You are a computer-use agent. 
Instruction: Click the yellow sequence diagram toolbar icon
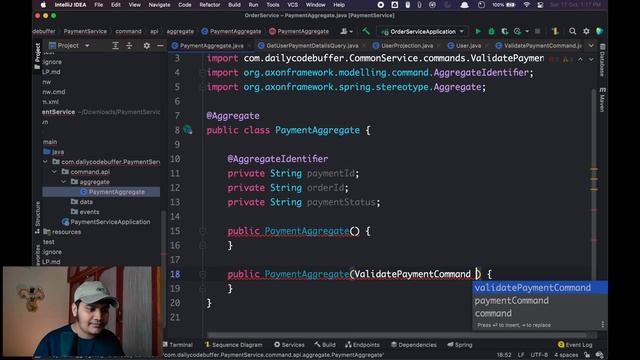tap(555, 31)
